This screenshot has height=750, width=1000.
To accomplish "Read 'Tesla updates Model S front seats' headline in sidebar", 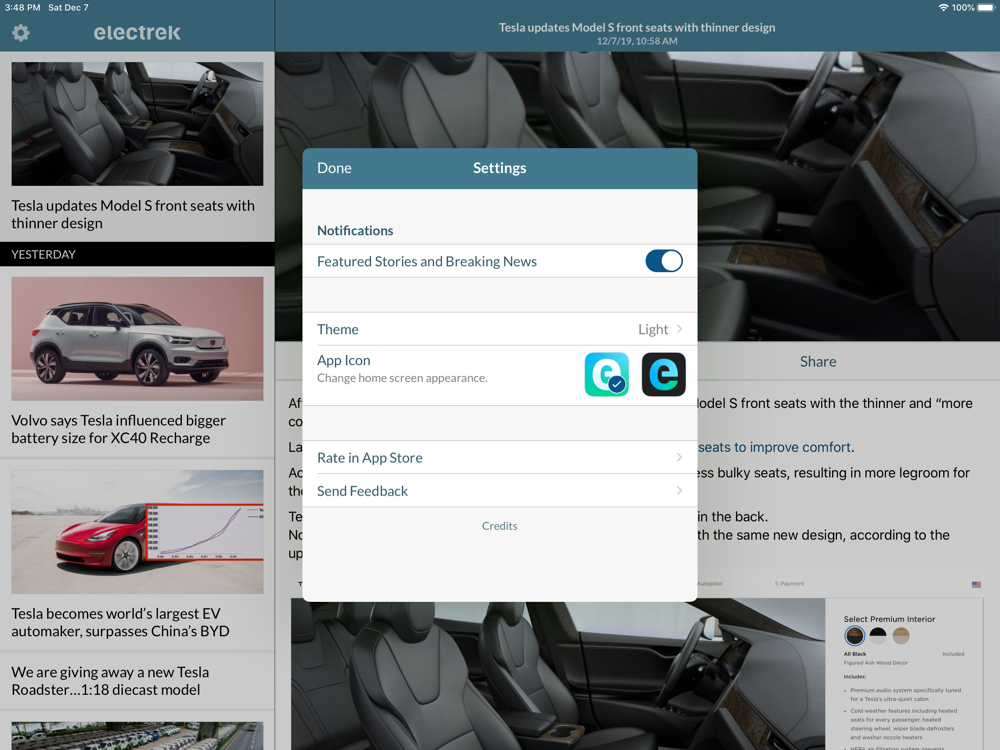I will (133, 214).
